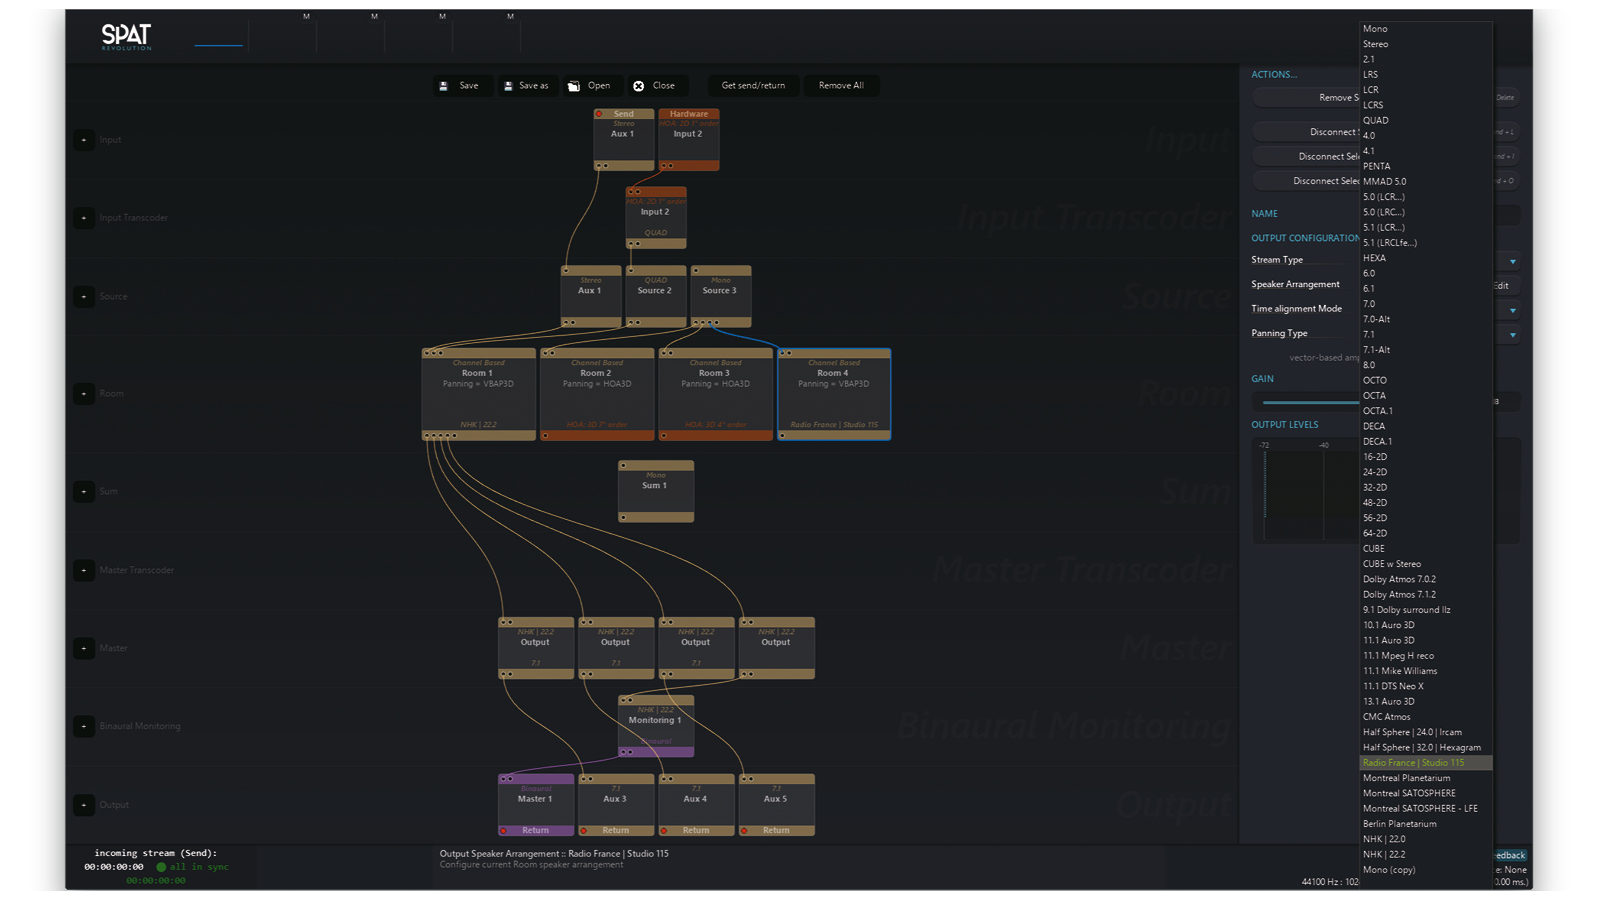
Task: Select the Room 3 module
Action: [x=715, y=394]
